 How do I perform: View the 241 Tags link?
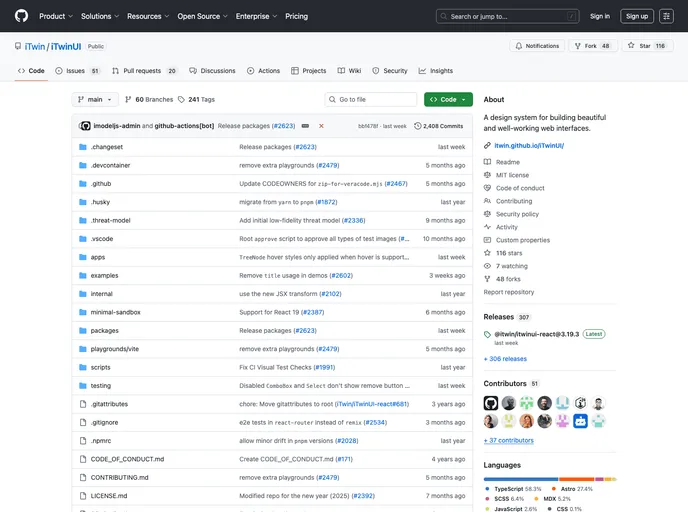[x=196, y=100]
